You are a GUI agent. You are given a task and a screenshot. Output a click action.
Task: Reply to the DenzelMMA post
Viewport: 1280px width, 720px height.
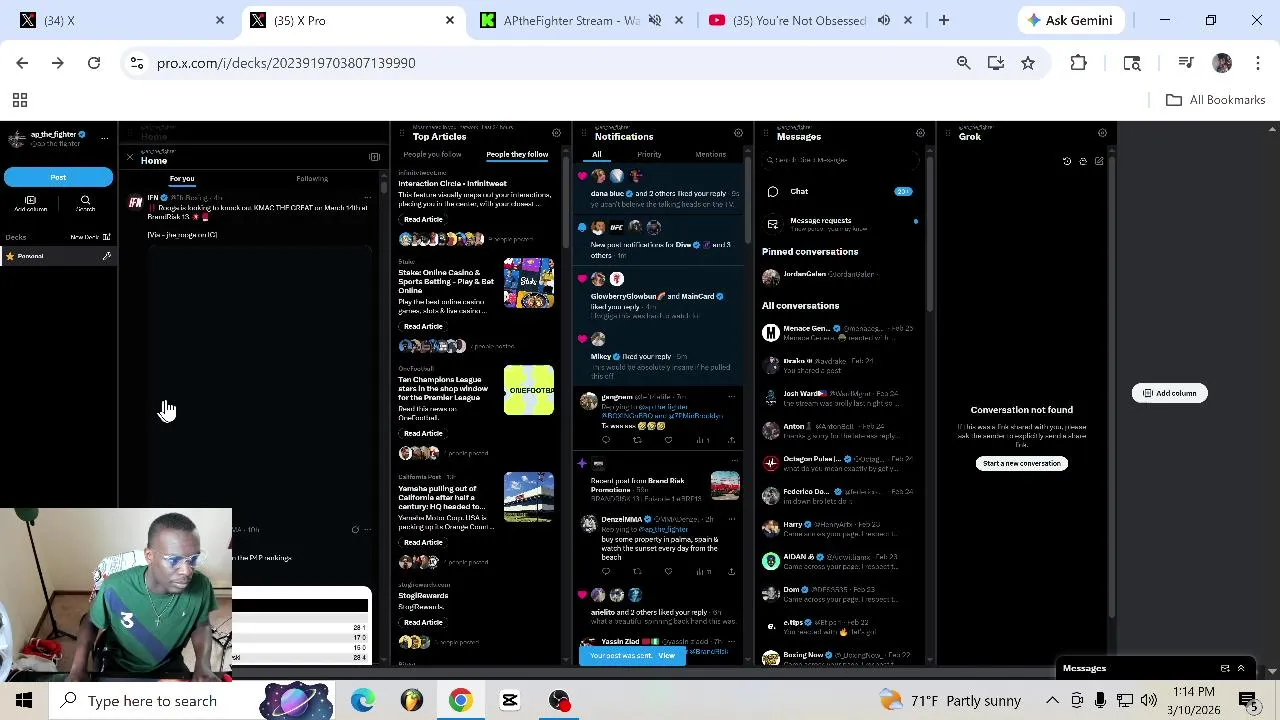coord(606,571)
